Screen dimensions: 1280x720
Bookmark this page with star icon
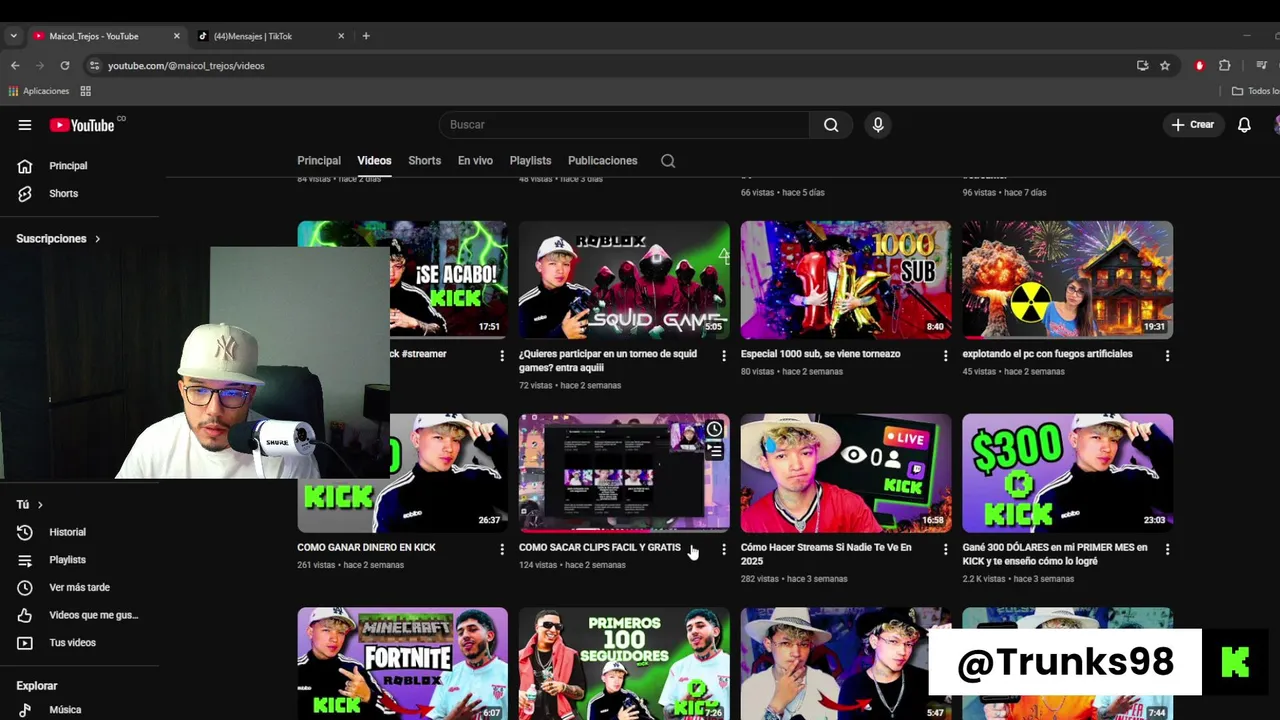point(1165,66)
